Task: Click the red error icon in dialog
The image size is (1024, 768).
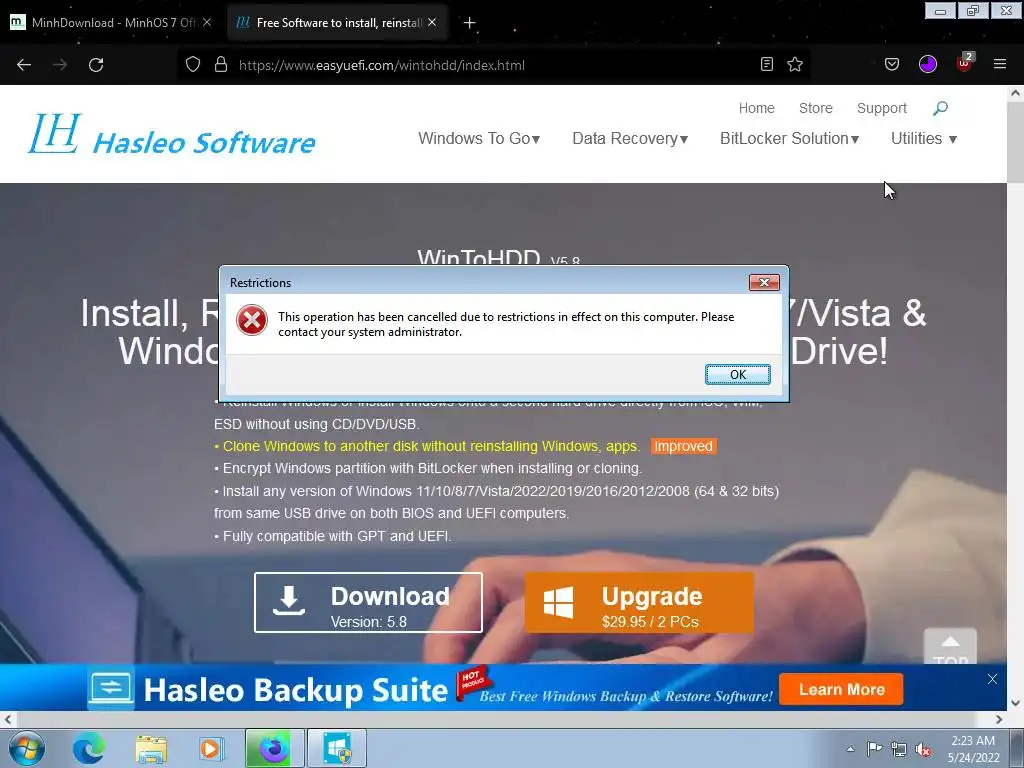Action: click(252, 321)
